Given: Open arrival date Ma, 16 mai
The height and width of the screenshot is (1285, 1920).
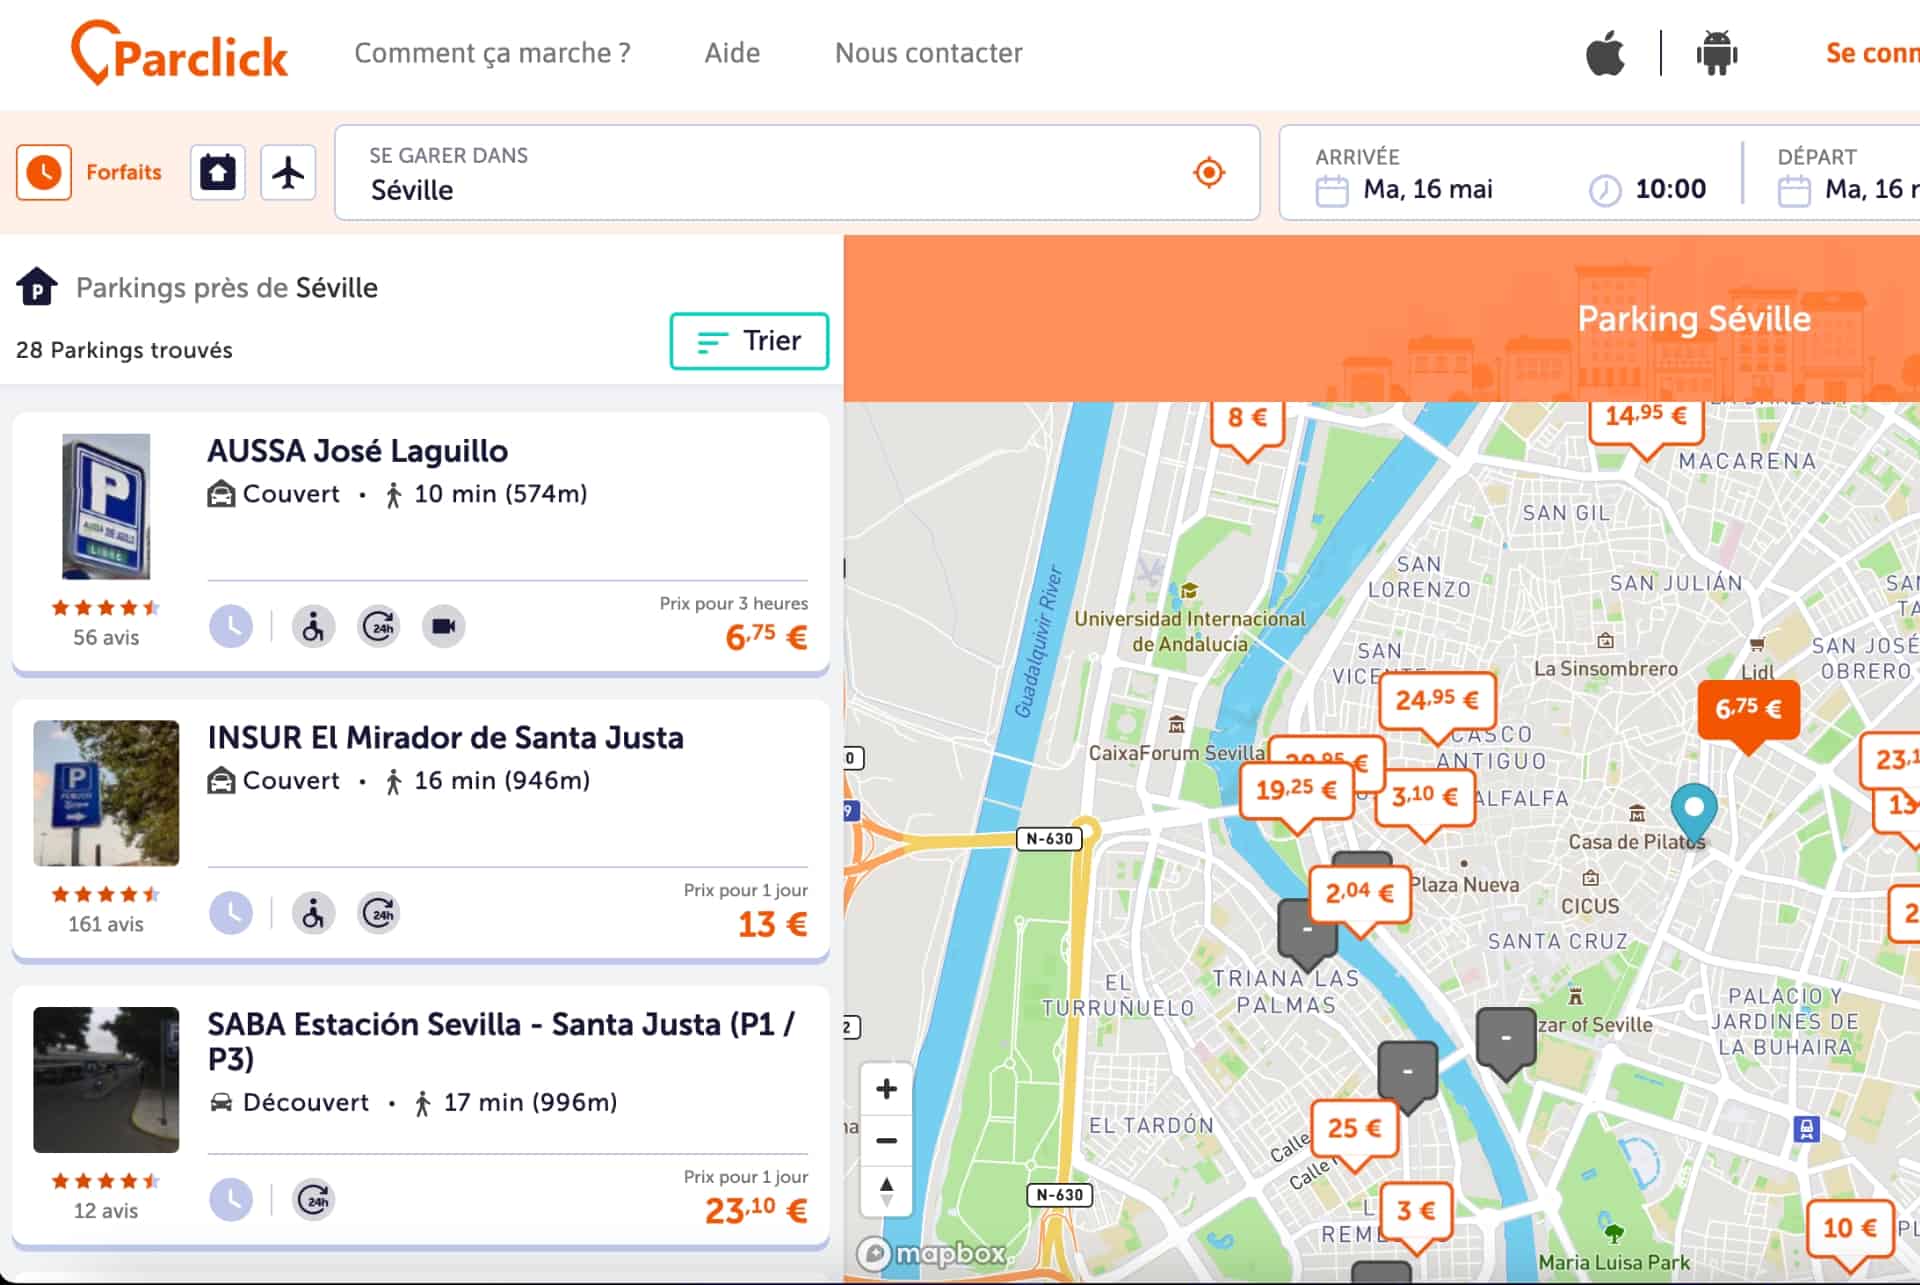Looking at the screenshot, I should point(1404,189).
